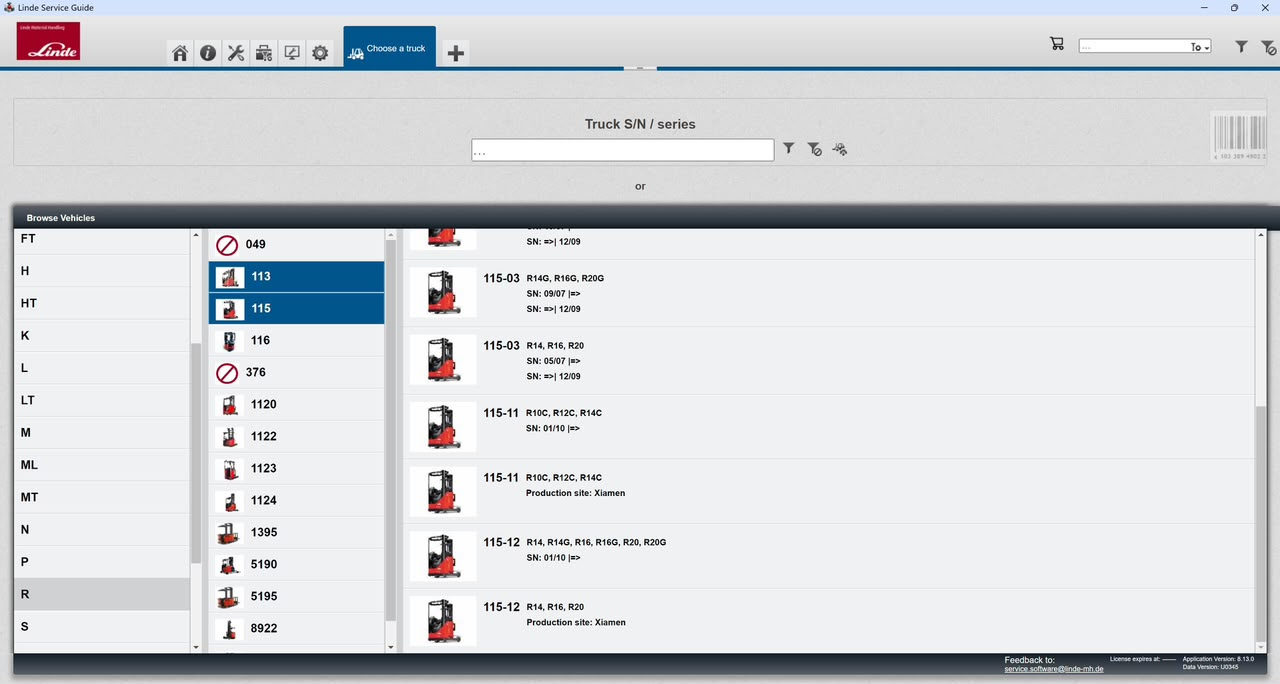Select series 1122 truck icon row
Viewport: 1280px width, 684px height.
pos(296,436)
